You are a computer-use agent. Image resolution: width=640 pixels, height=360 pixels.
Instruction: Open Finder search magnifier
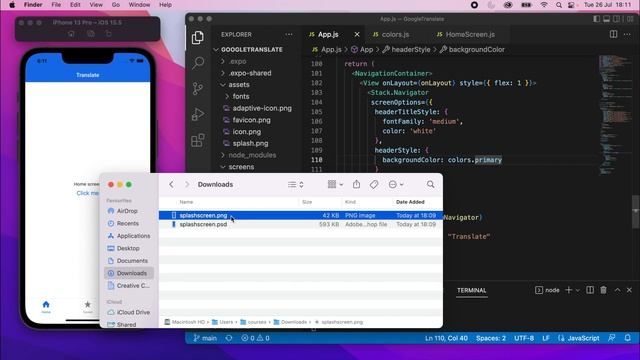431,184
